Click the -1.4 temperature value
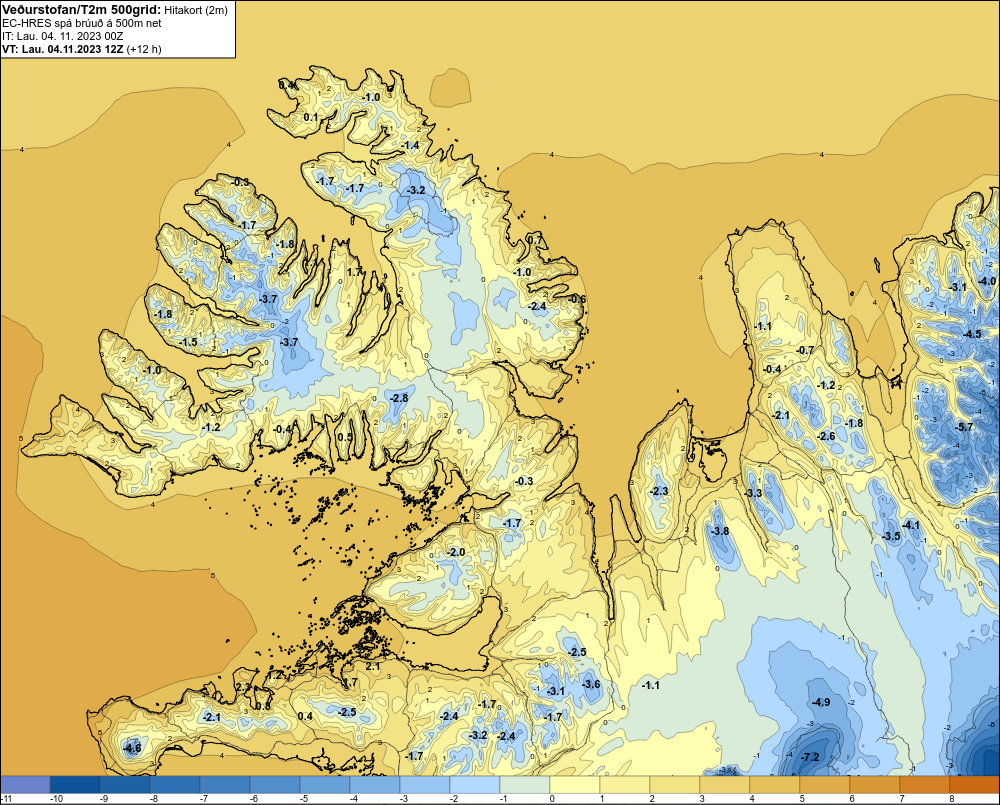This screenshot has height=805, width=1000. coord(411,145)
